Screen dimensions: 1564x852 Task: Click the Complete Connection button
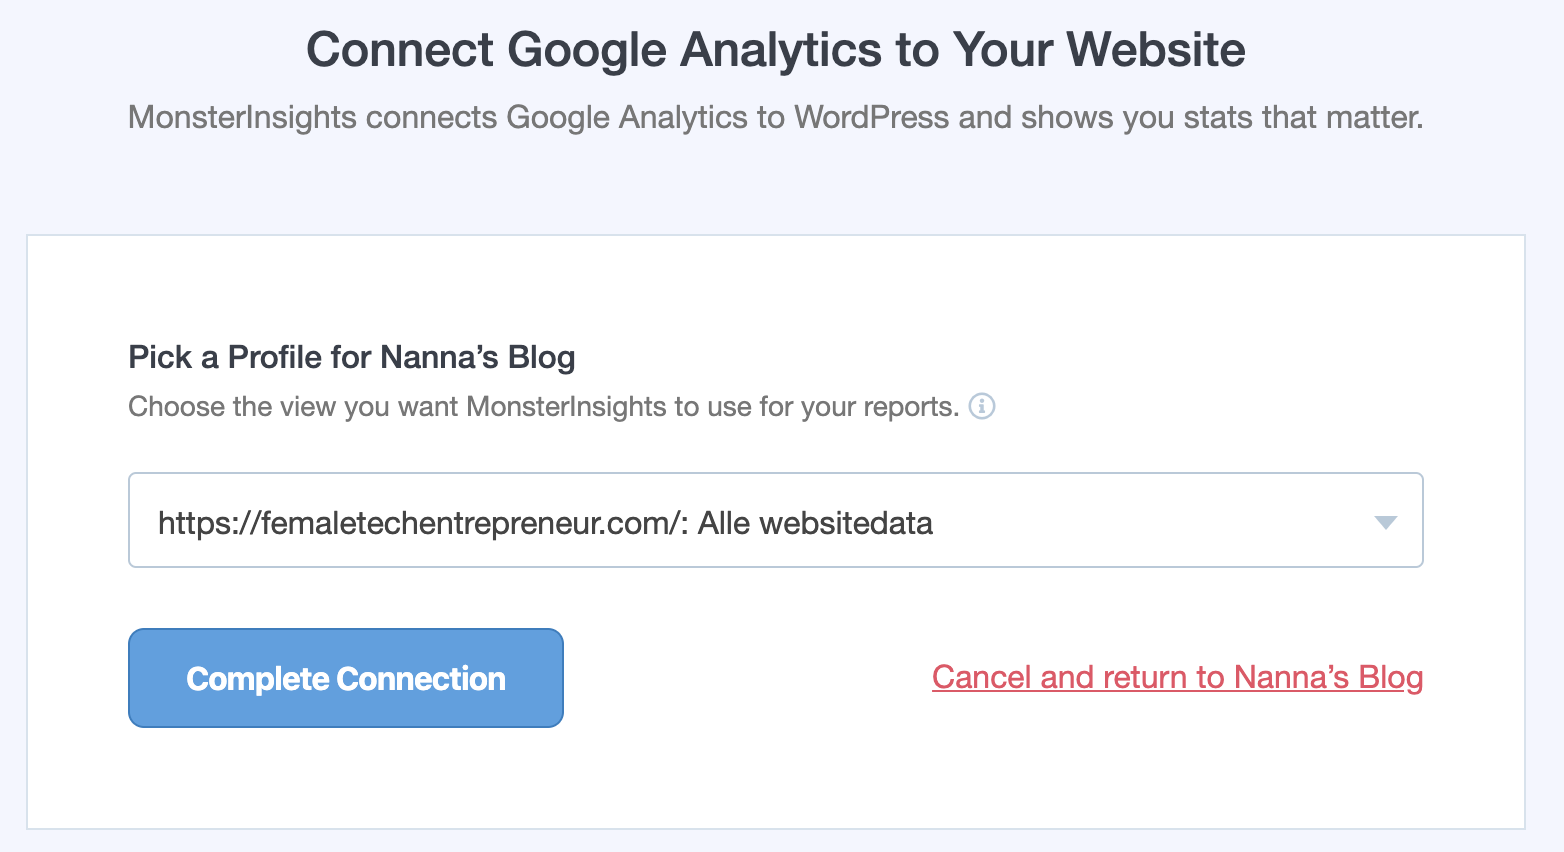(346, 678)
